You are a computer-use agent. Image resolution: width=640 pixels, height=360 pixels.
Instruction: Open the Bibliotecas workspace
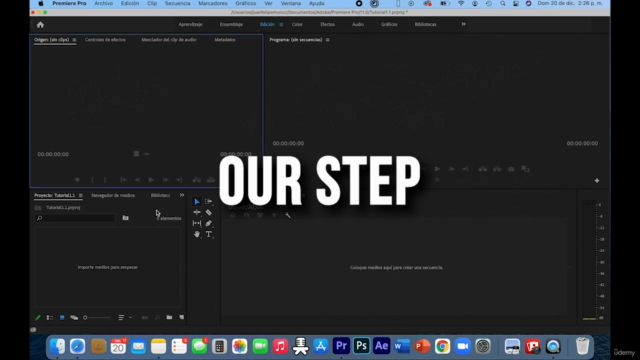click(425, 24)
